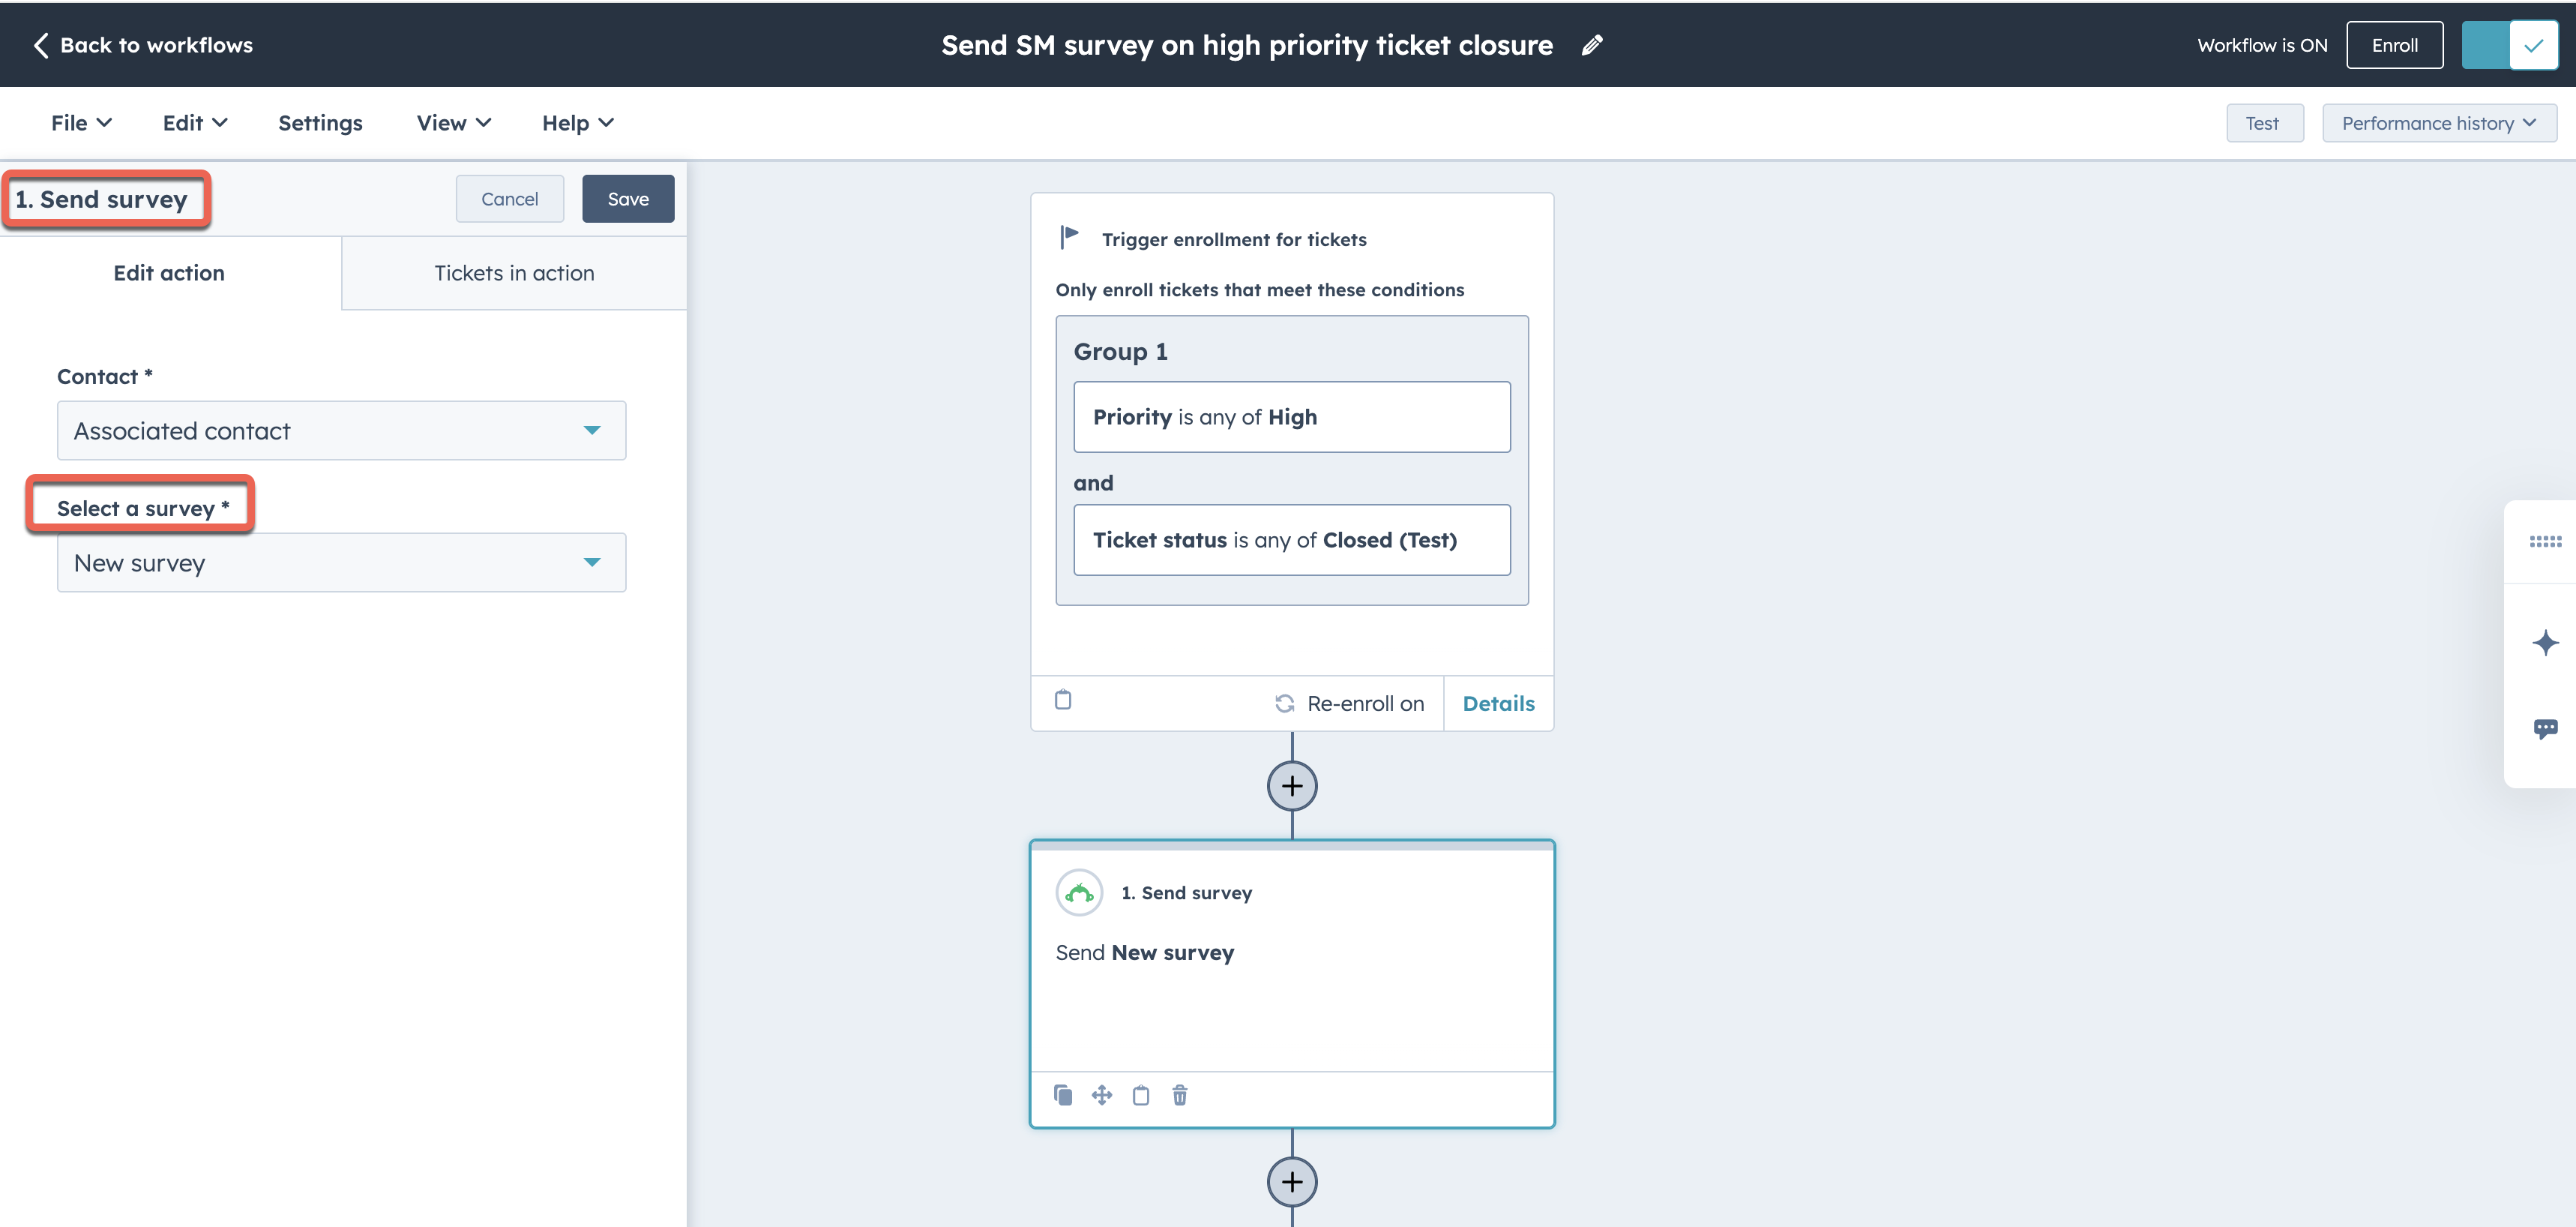The height and width of the screenshot is (1227, 2576).
Task: Open the Details link on trigger card
Action: [x=1498, y=704]
